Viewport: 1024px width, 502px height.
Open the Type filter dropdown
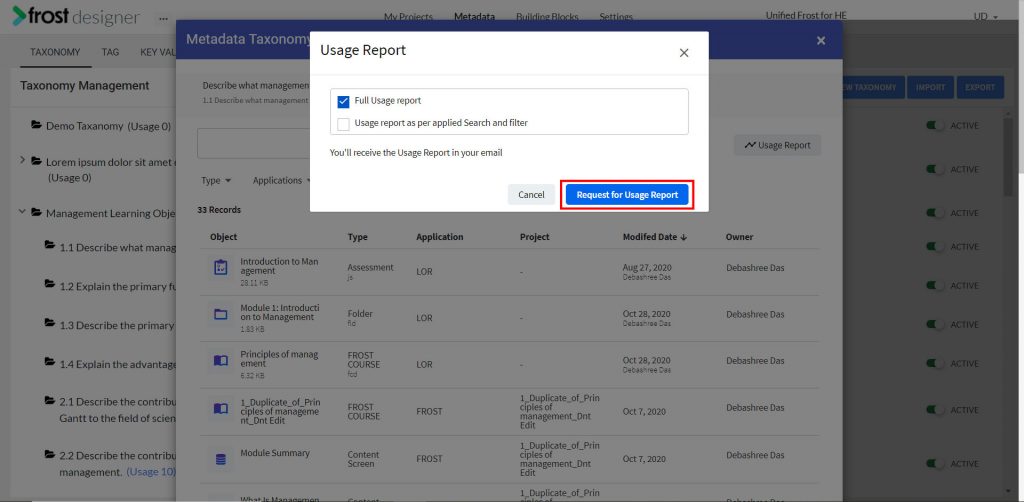(x=216, y=180)
